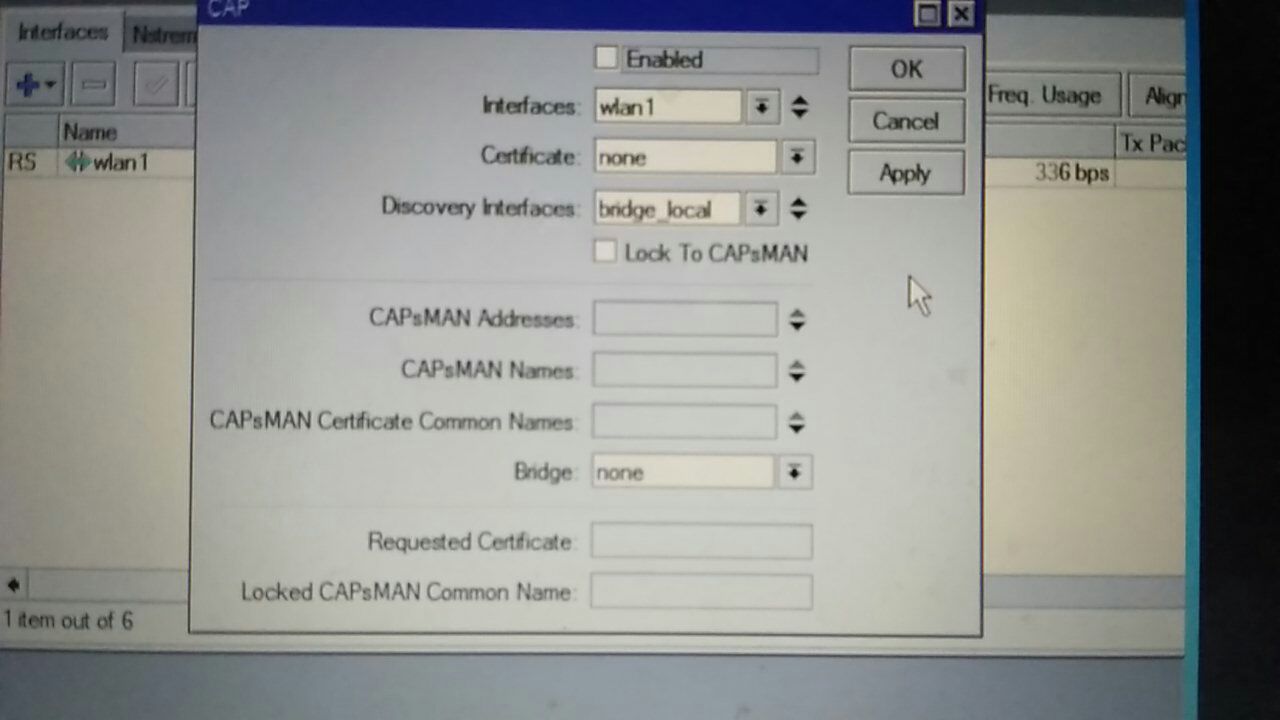Click the Locked CAPsMAN Common Name field

(x=701, y=591)
